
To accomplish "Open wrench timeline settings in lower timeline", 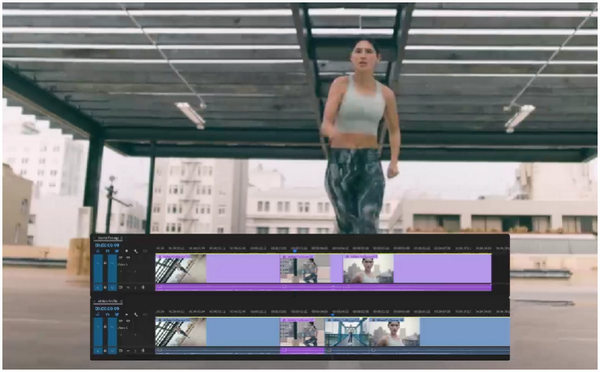I will pos(136,315).
